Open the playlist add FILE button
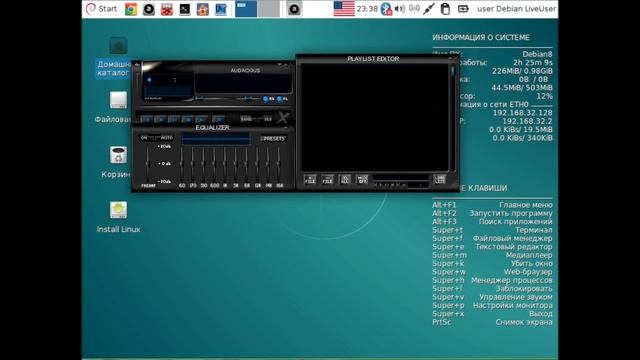The width and height of the screenshot is (640, 360). click(x=310, y=180)
